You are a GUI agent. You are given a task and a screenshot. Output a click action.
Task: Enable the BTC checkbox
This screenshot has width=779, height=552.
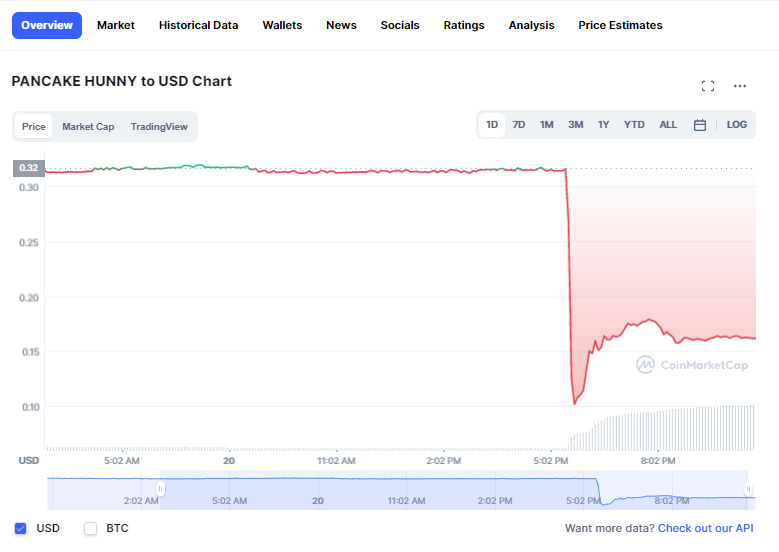click(x=91, y=528)
